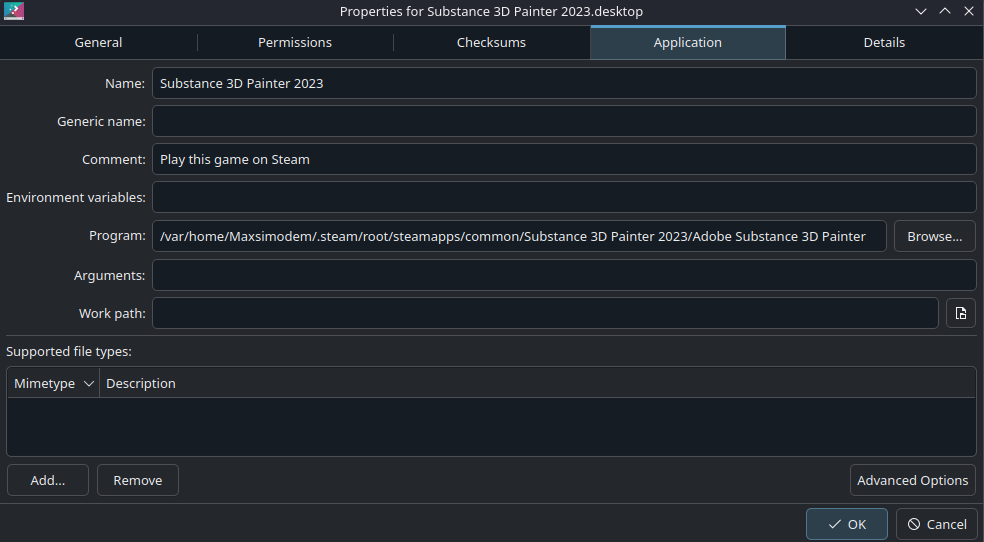Open the Permissions tab
The image size is (984, 542).
click(x=295, y=43)
